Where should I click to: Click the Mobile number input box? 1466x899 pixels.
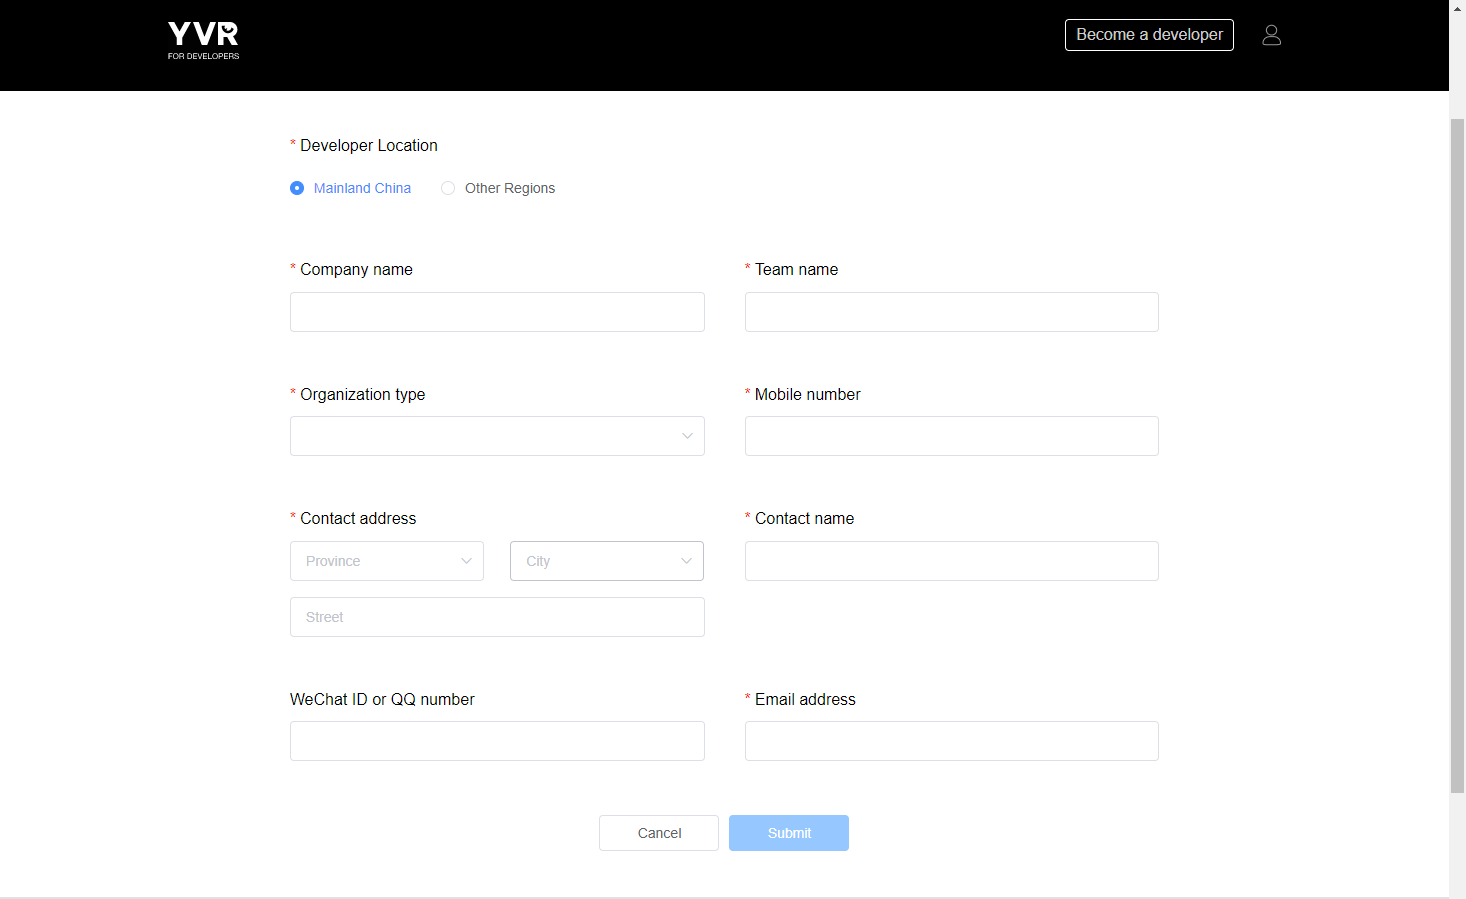(x=951, y=436)
